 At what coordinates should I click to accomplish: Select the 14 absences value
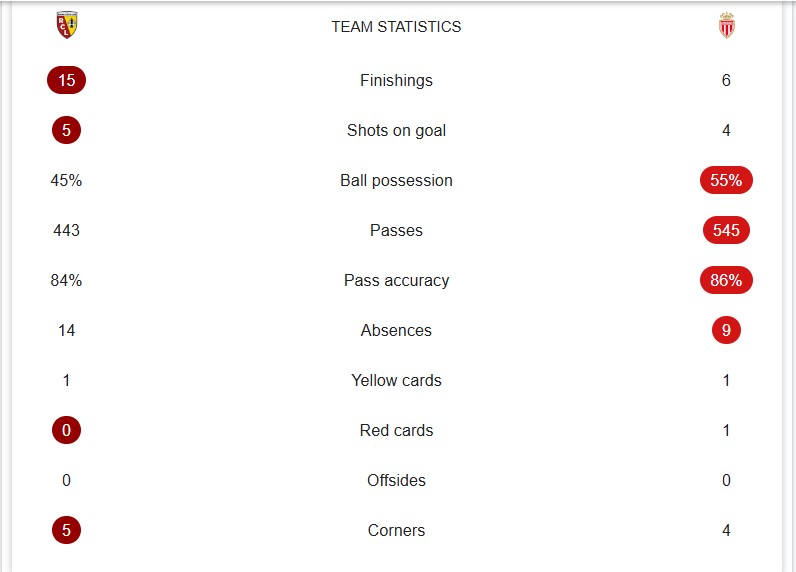(x=67, y=330)
